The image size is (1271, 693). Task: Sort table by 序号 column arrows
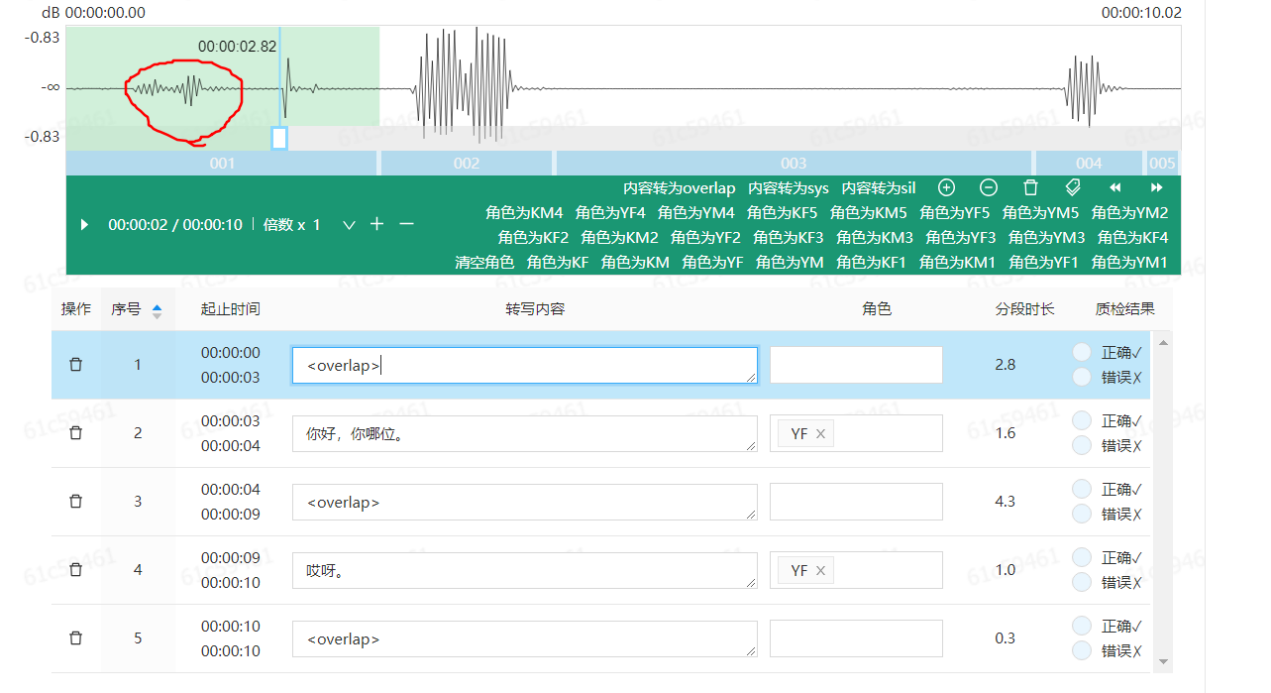tap(157, 311)
